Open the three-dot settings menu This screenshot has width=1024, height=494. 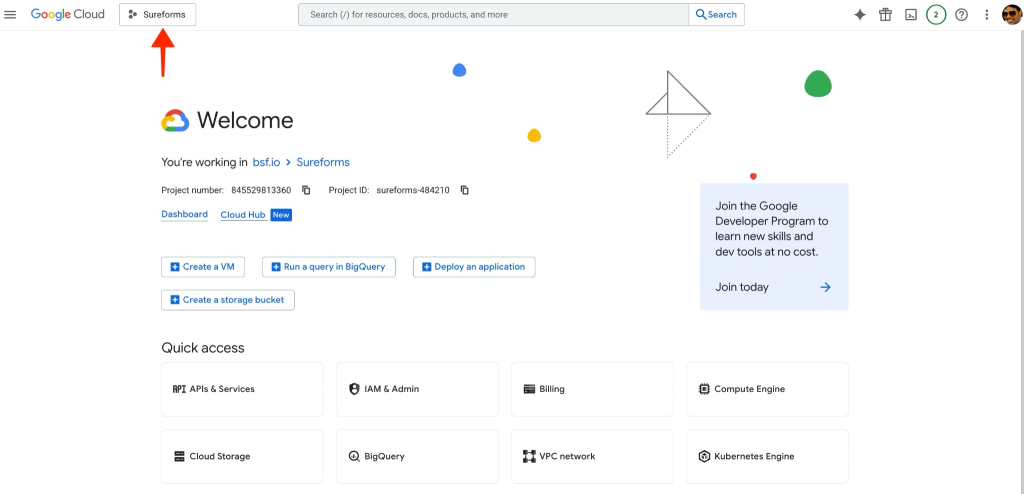pyautogui.click(x=987, y=14)
